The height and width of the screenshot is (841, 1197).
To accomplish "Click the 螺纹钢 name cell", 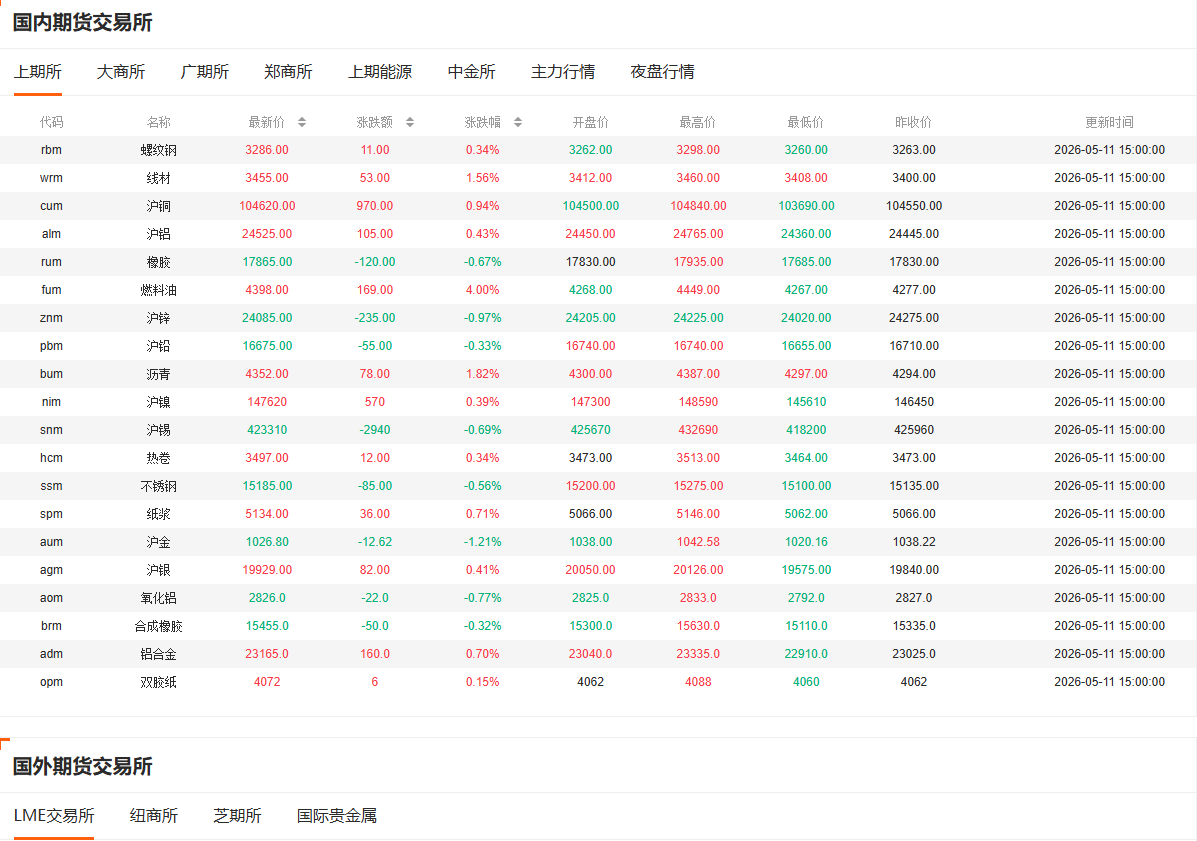I will click(x=158, y=150).
